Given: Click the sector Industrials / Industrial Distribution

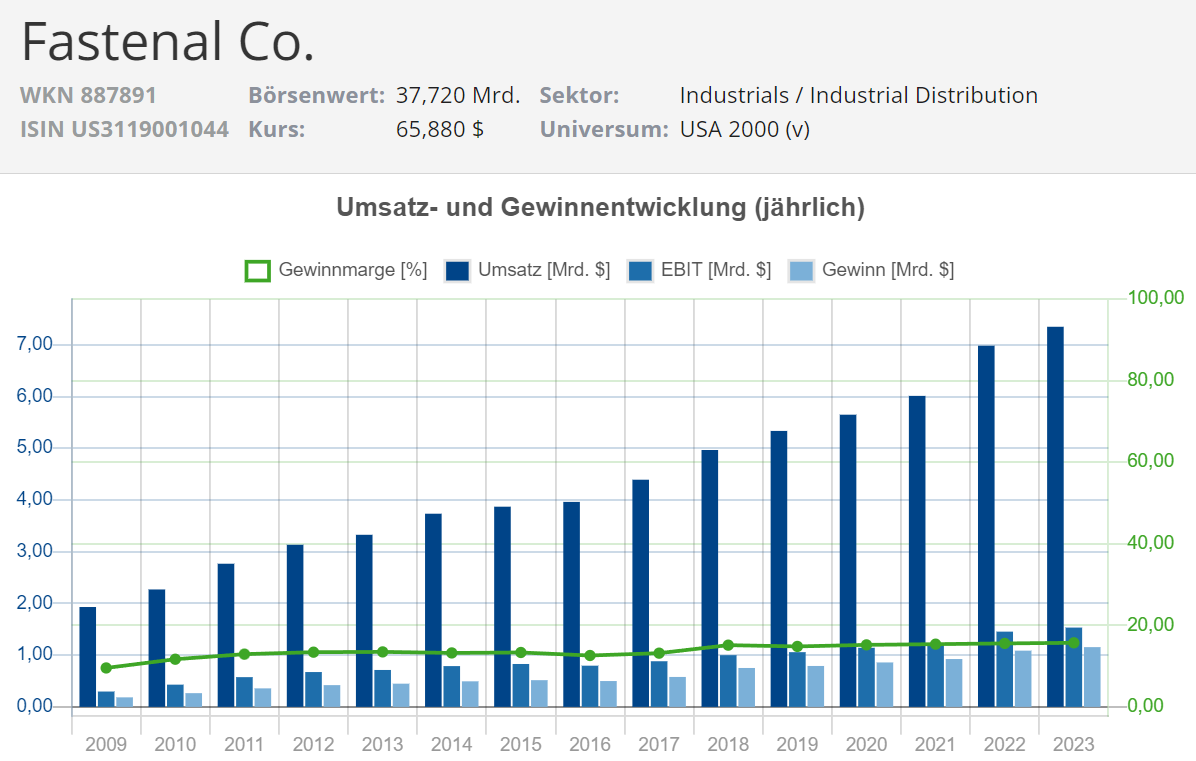Looking at the screenshot, I should (x=859, y=95).
